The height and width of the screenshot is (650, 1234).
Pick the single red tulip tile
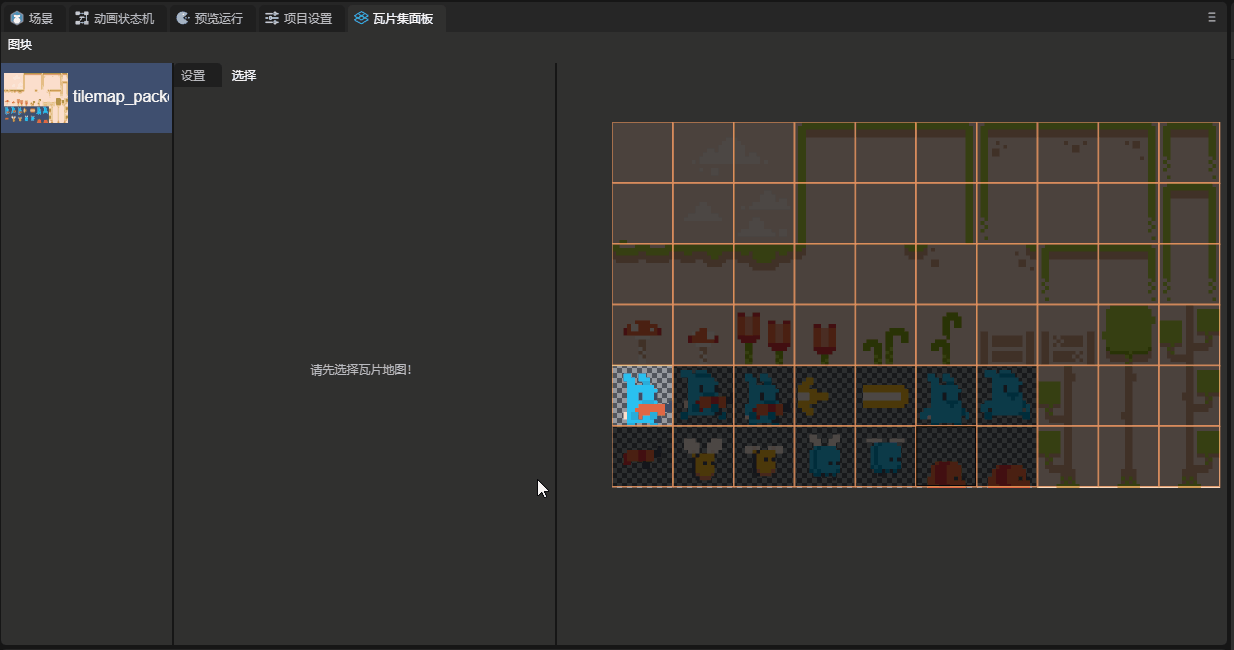pyautogui.click(x=824, y=335)
